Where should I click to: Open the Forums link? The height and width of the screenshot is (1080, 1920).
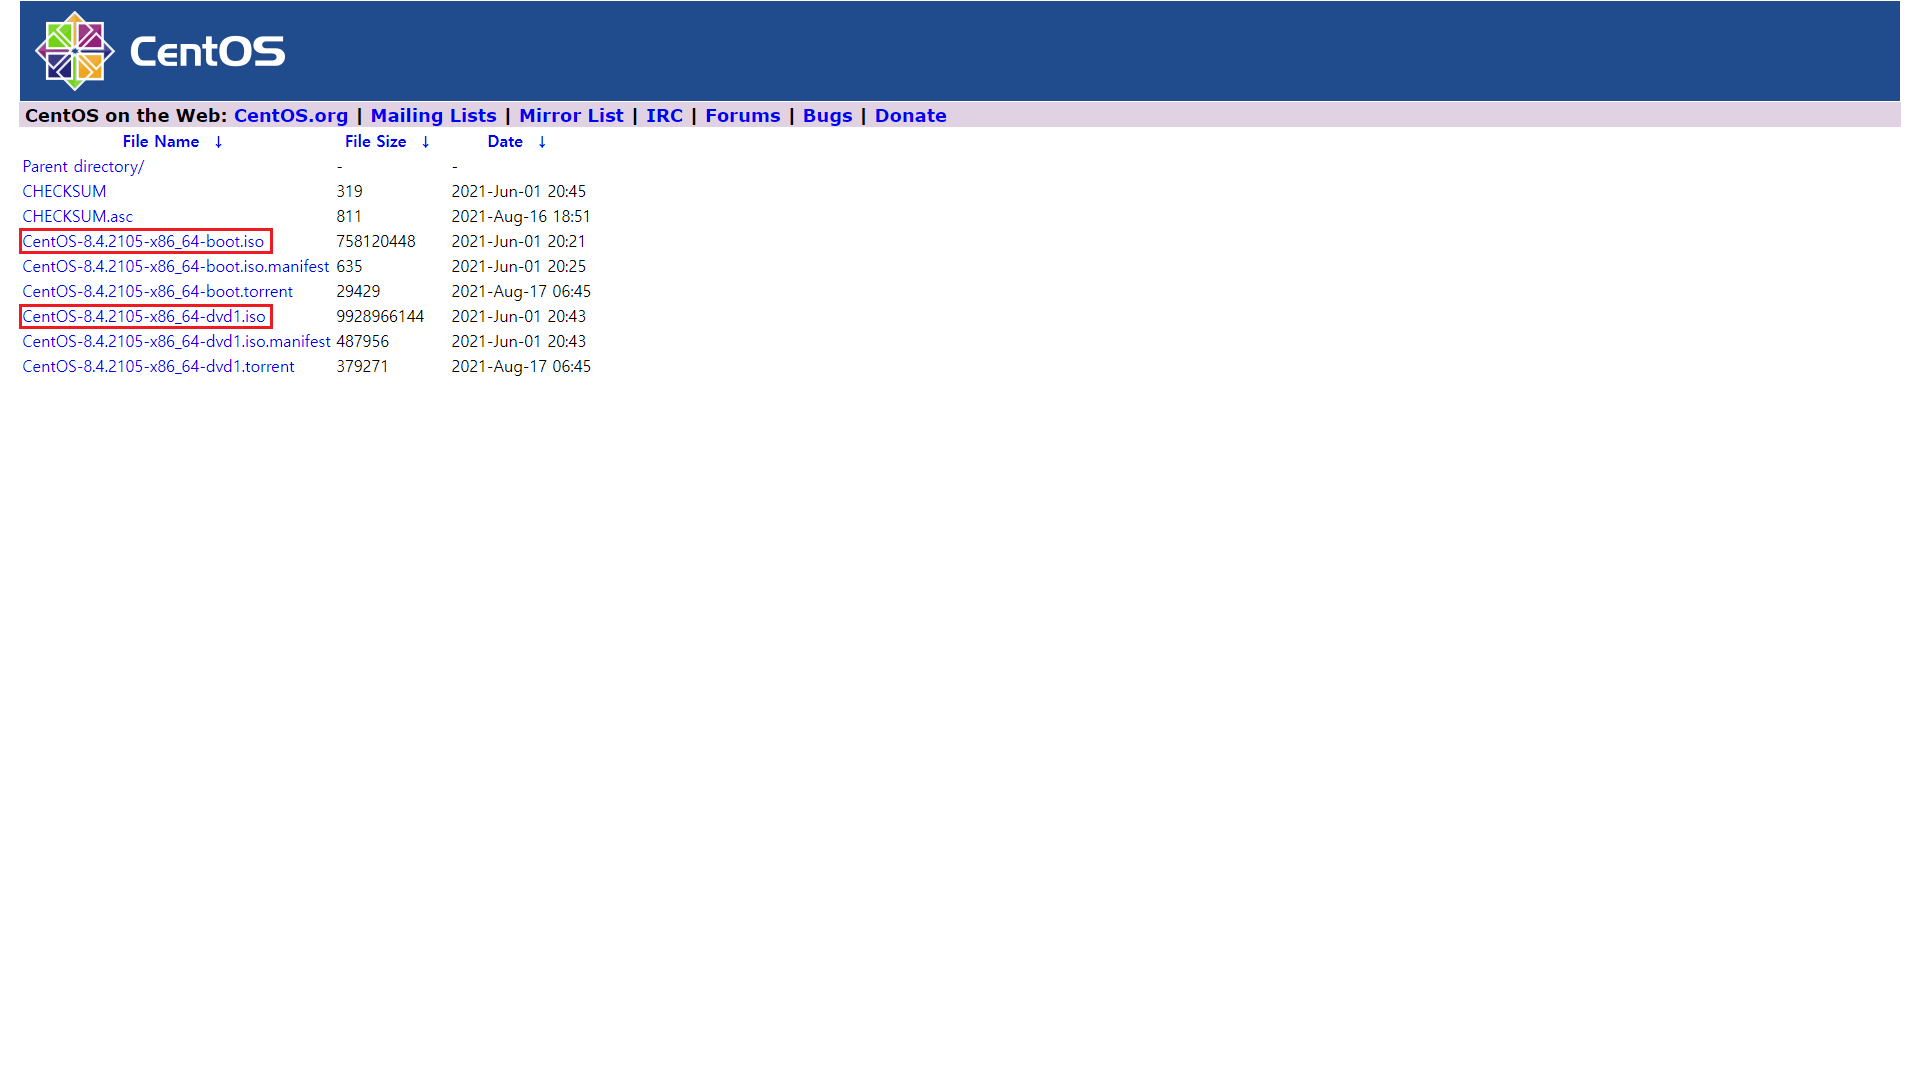coord(742,116)
